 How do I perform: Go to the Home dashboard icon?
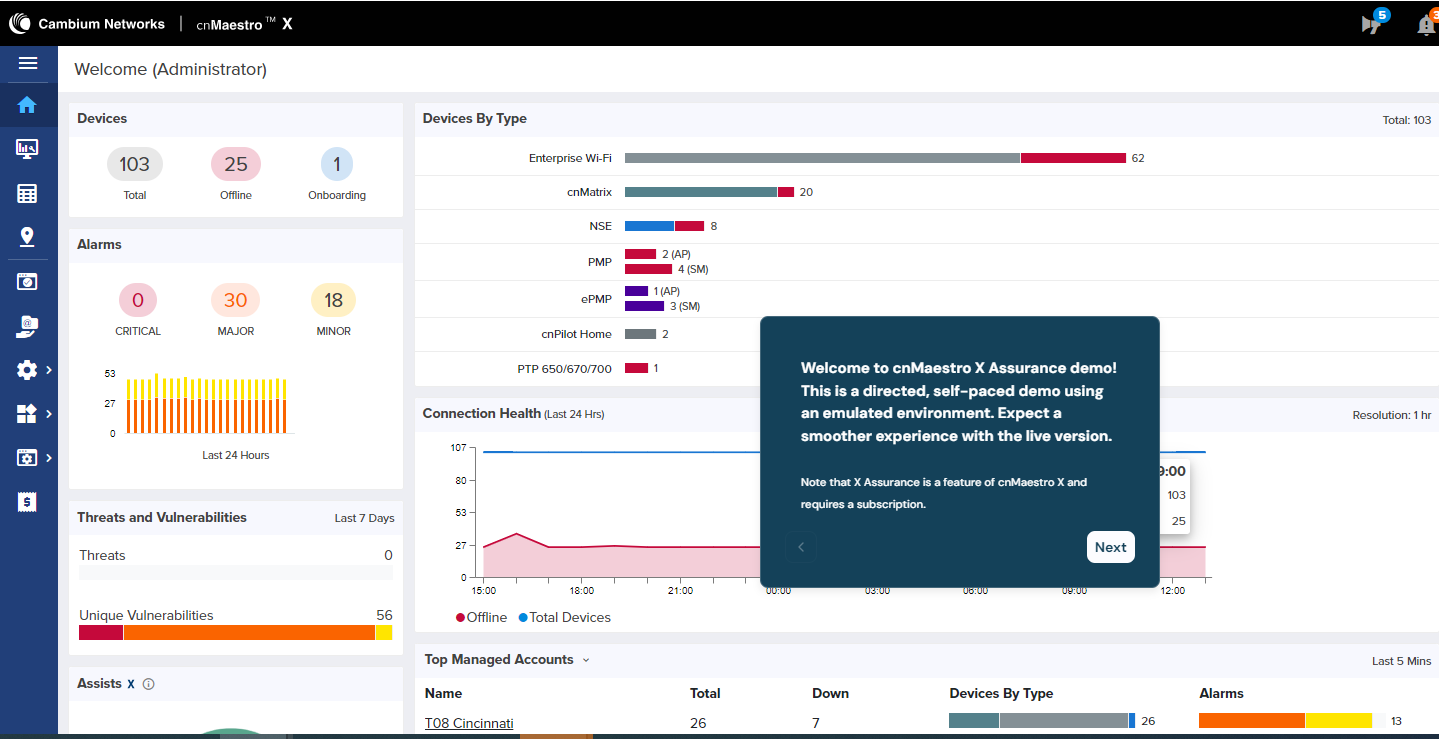pos(27,105)
